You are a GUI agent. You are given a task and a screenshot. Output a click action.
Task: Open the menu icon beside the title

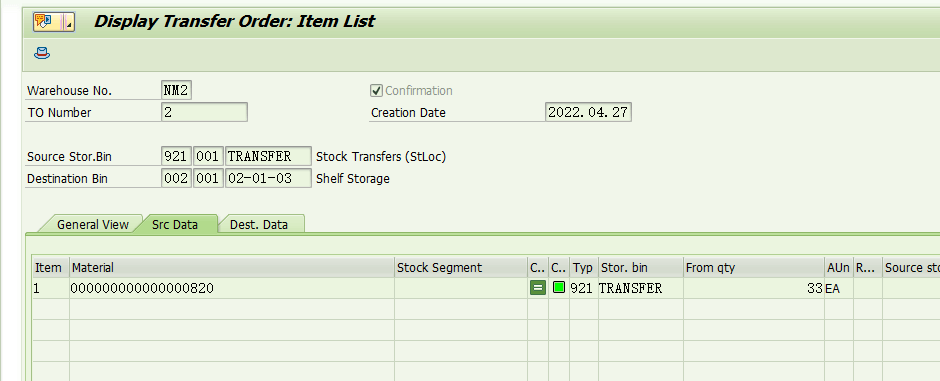[x=48, y=22]
